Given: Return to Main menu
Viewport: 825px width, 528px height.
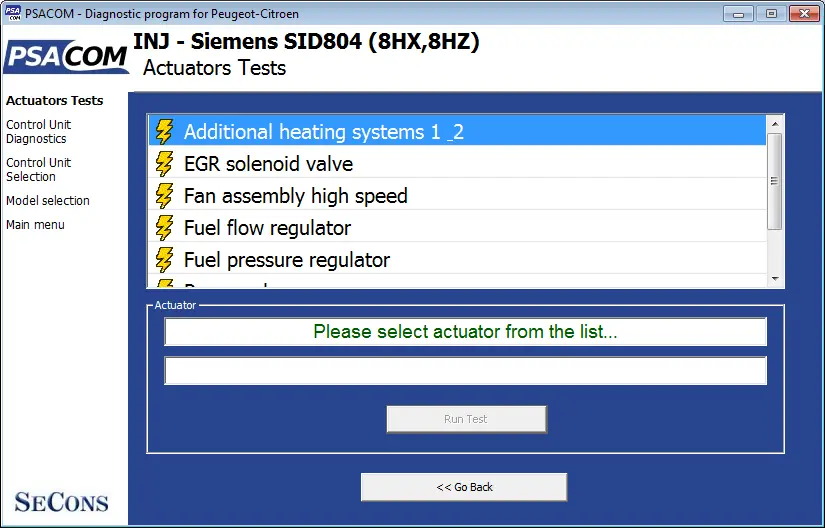Looking at the screenshot, I should [35, 225].
